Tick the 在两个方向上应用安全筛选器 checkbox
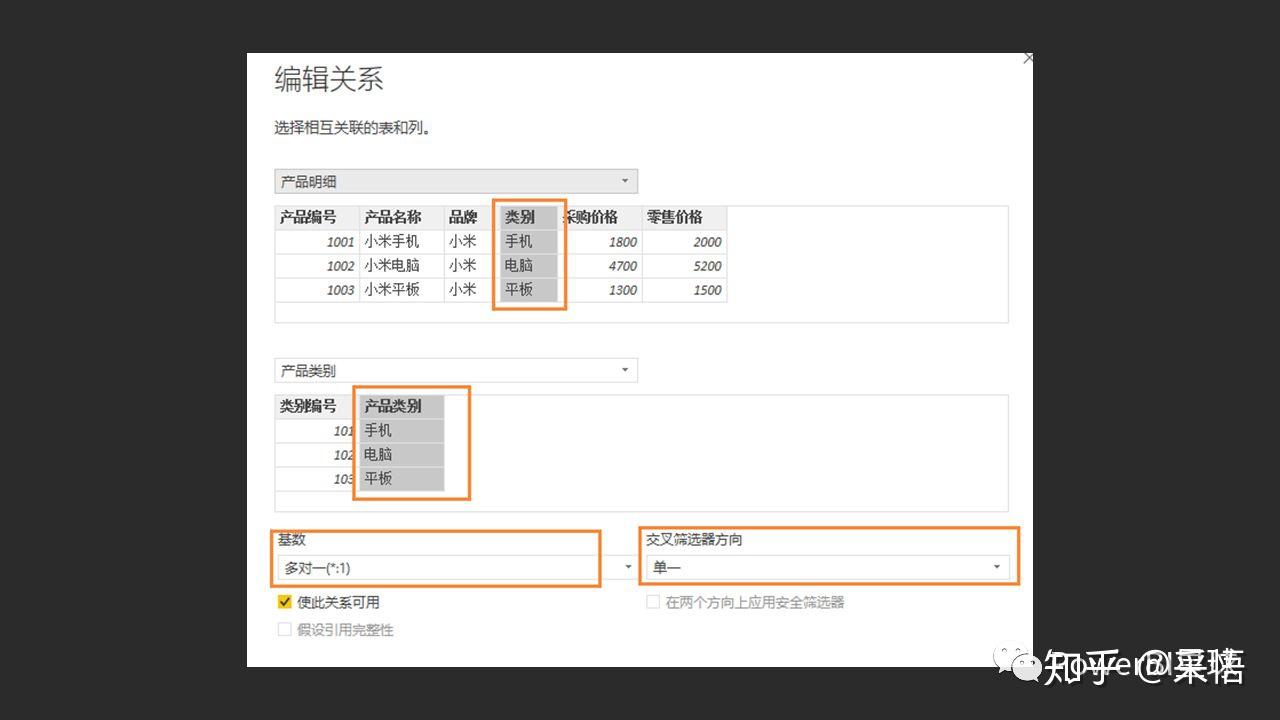Viewport: 1280px width, 720px height. [x=653, y=602]
